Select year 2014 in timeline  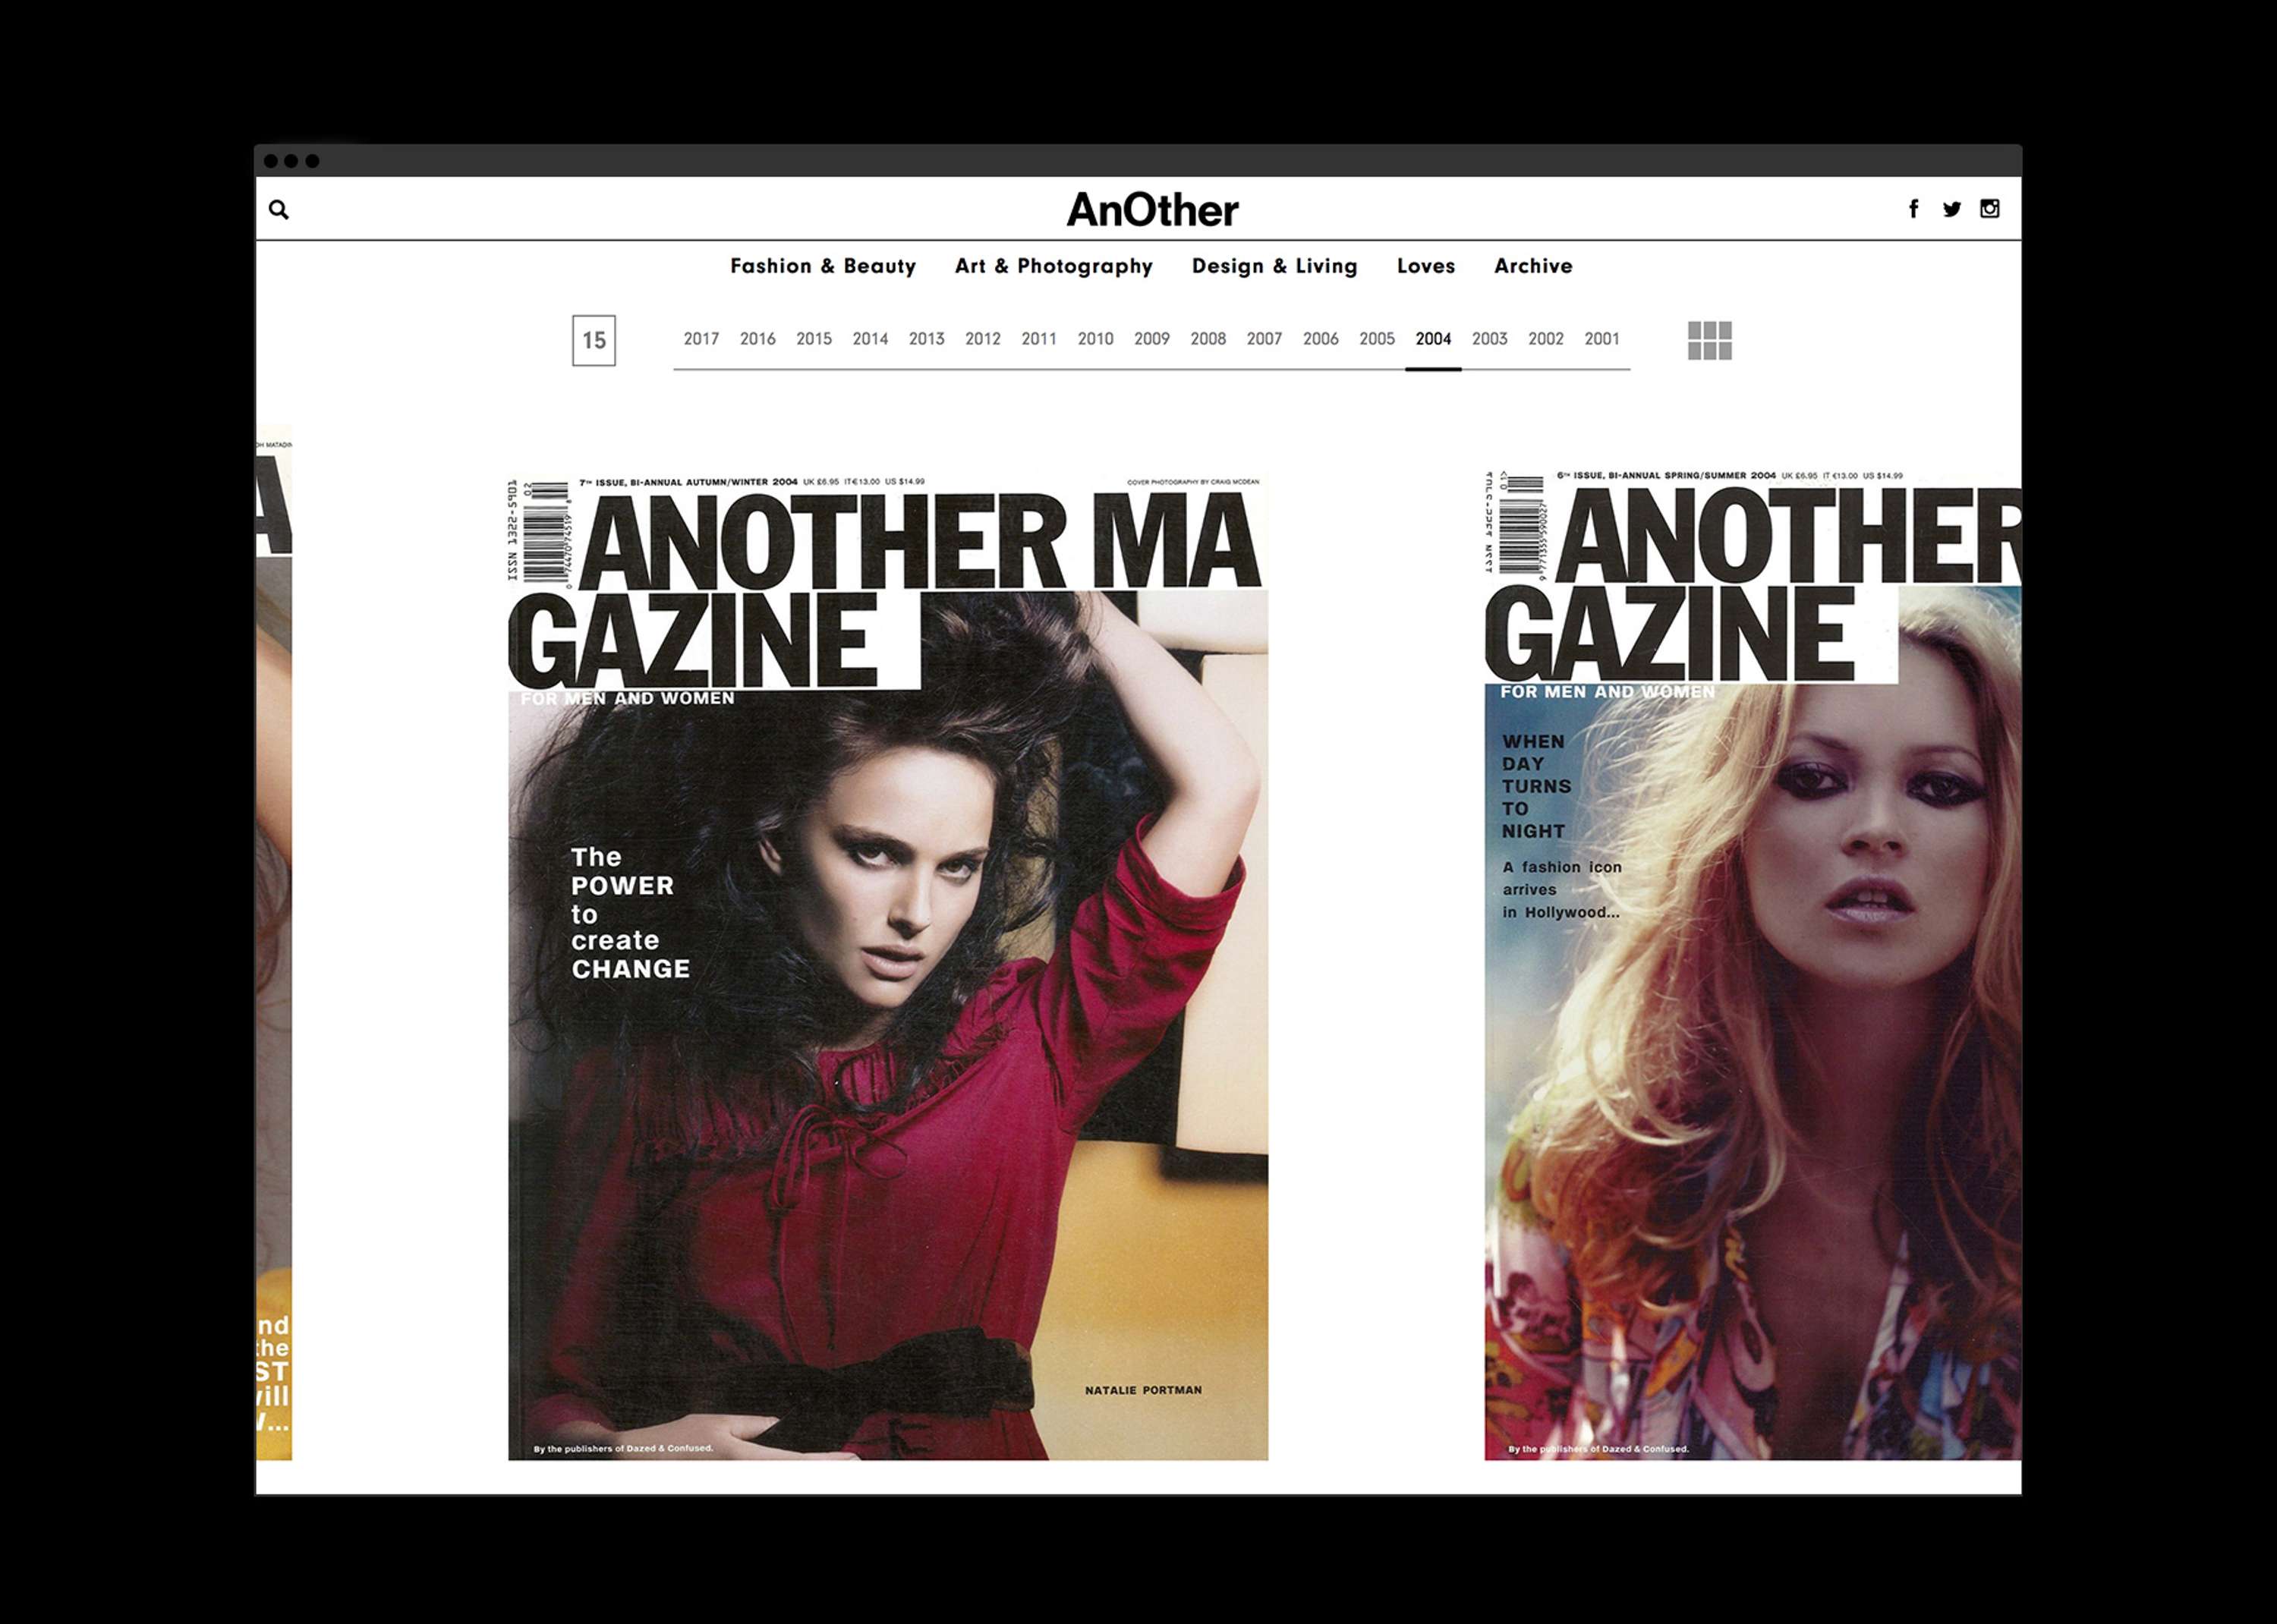[x=870, y=339]
